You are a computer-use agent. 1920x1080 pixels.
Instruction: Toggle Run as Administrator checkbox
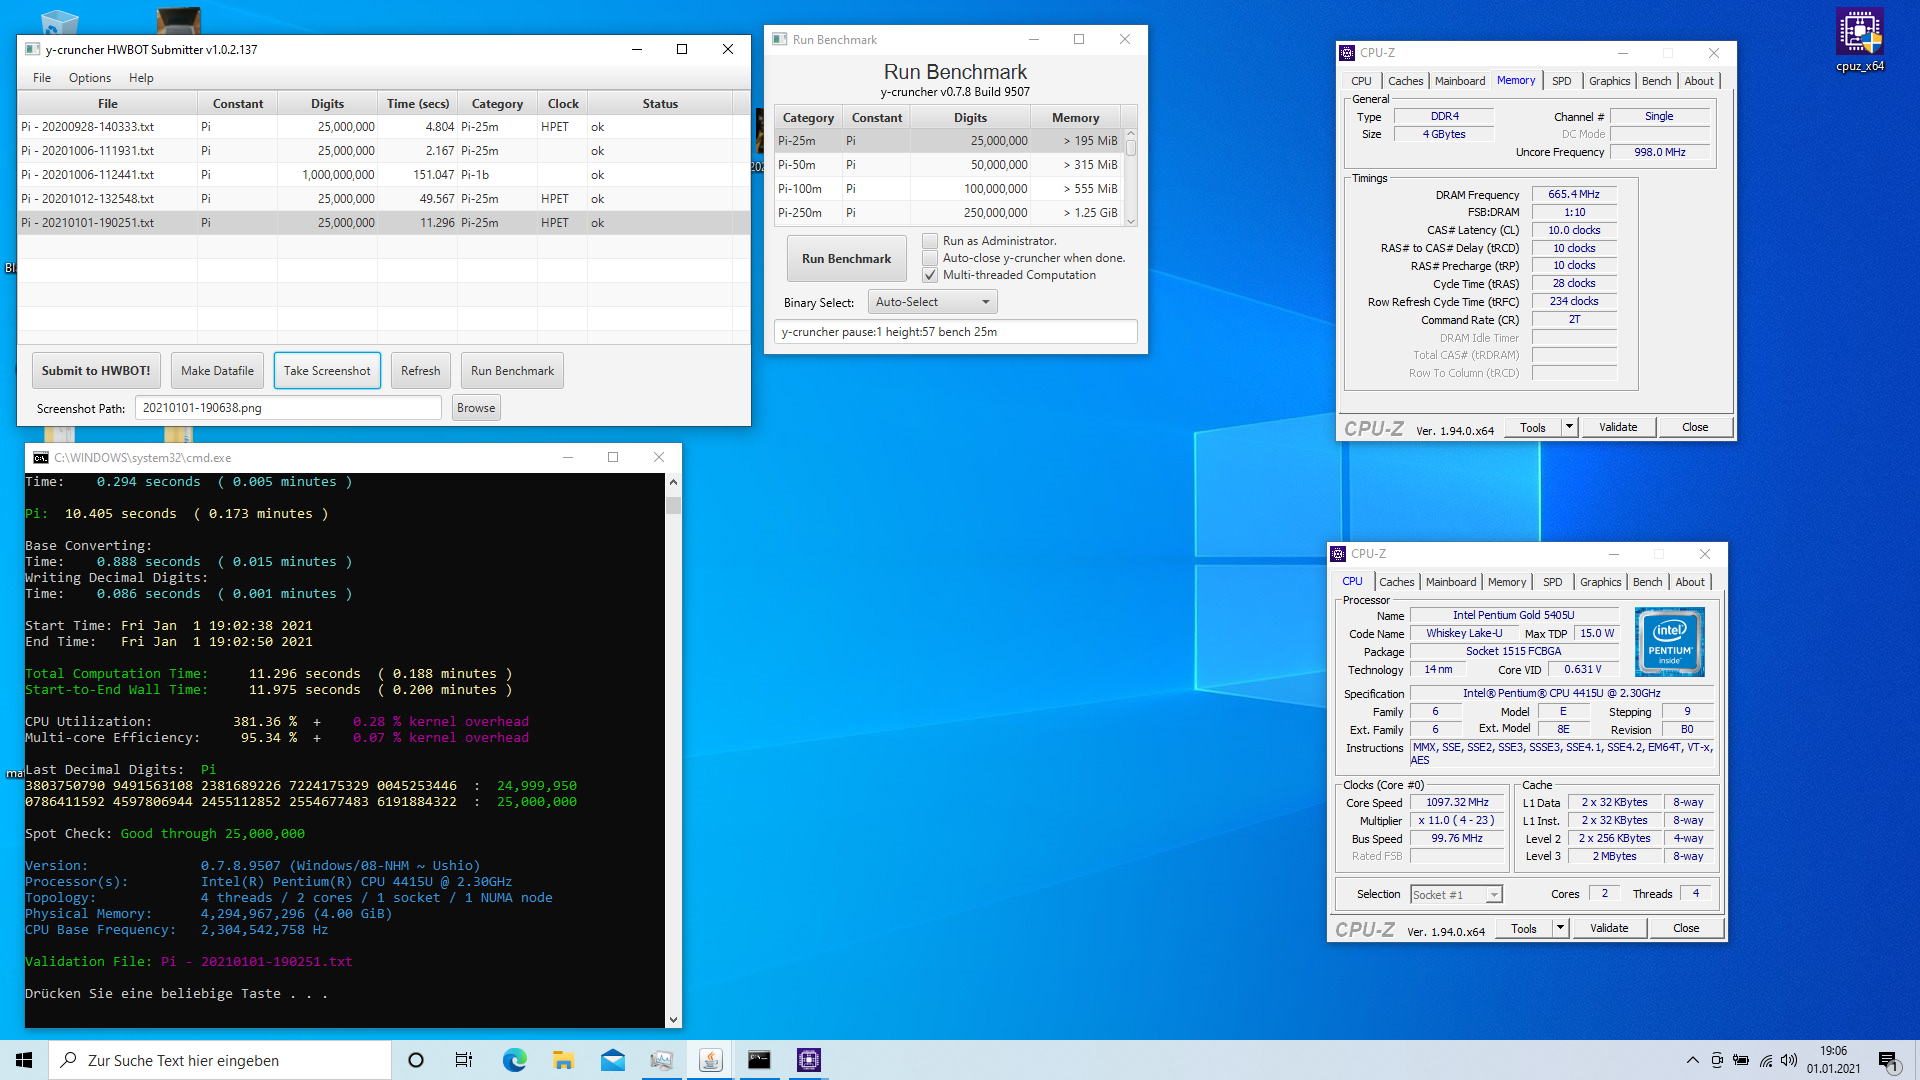click(x=930, y=241)
